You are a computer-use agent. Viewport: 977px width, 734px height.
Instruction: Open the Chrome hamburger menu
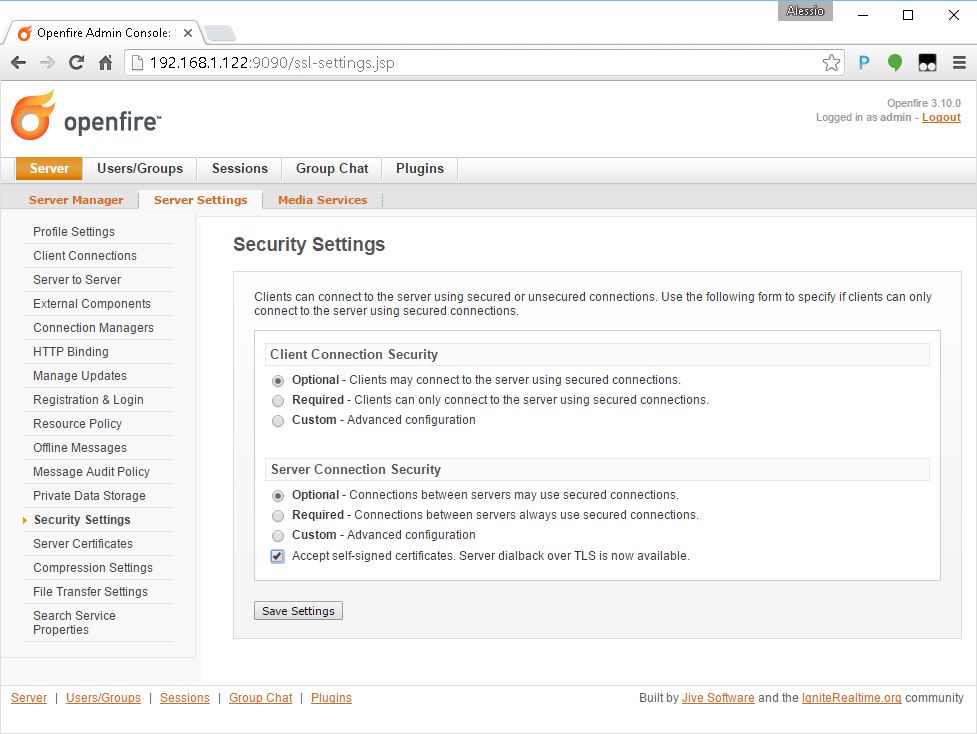click(x=959, y=63)
